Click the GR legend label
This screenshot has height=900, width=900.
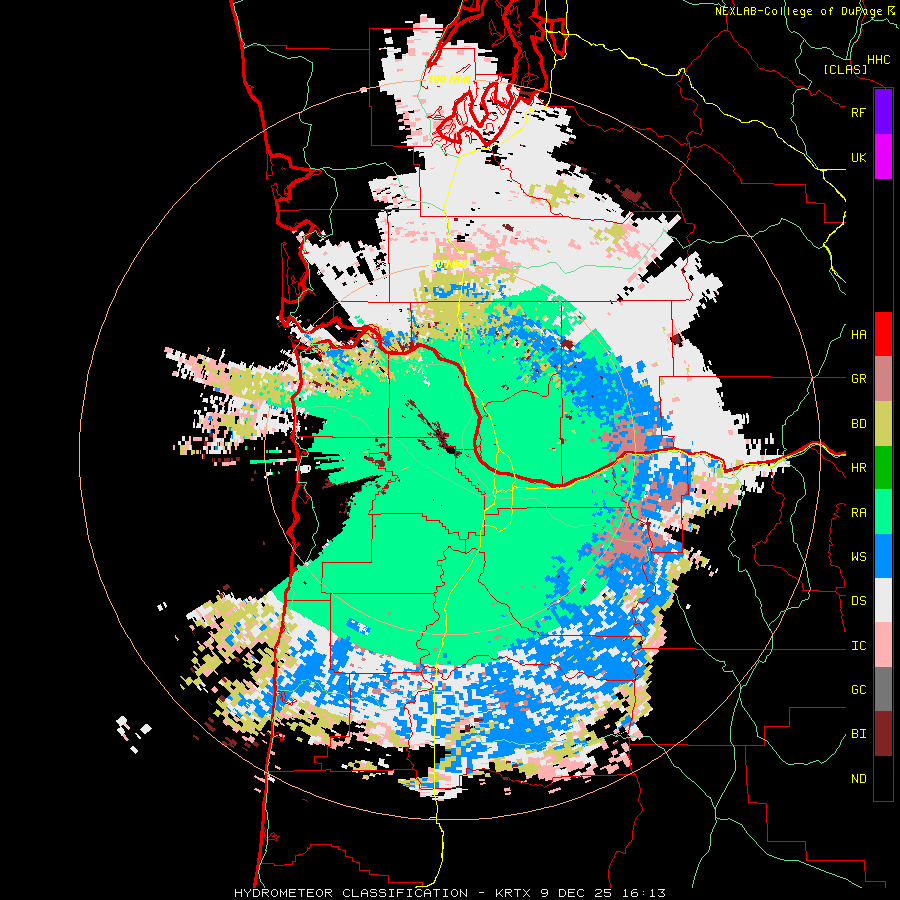pyautogui.click(x=858, y=379)
